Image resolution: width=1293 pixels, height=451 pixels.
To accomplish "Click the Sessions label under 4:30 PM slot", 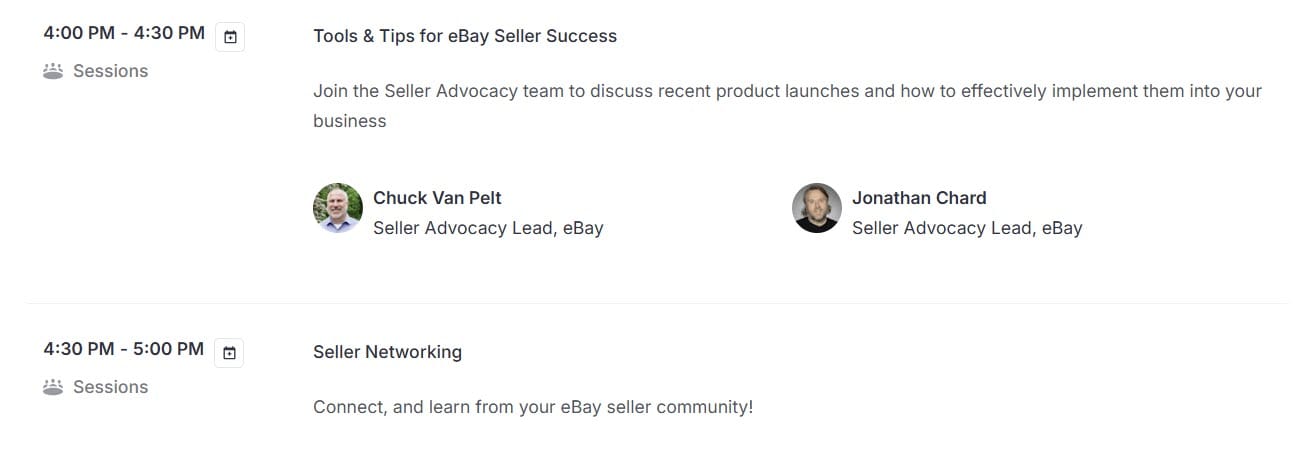I will tap(110, 387).
